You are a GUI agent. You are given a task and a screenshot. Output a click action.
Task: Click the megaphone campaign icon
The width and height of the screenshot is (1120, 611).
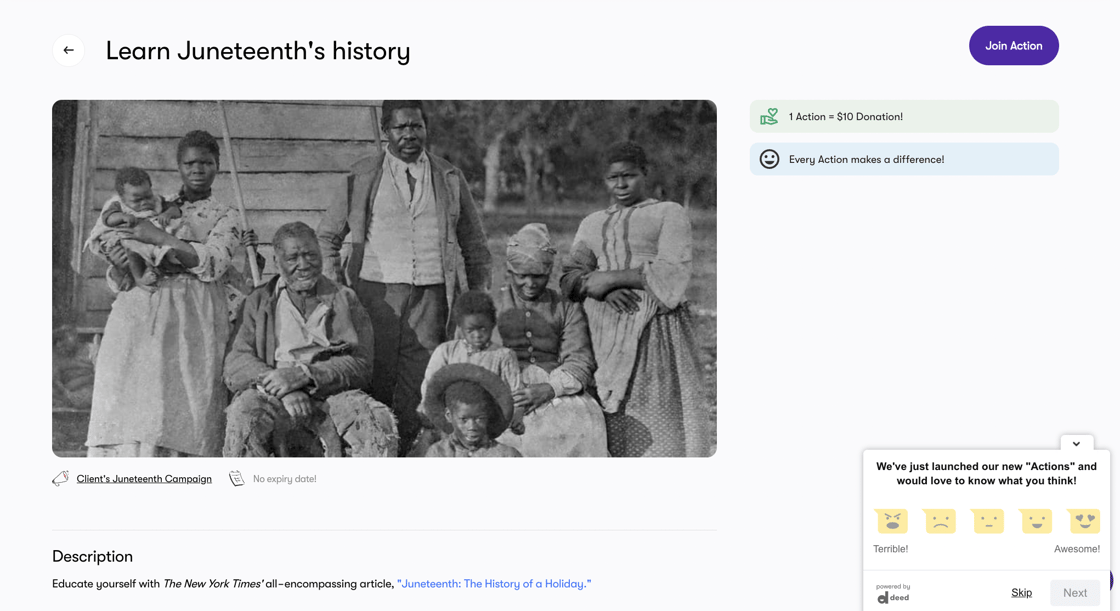pos(61,479)
